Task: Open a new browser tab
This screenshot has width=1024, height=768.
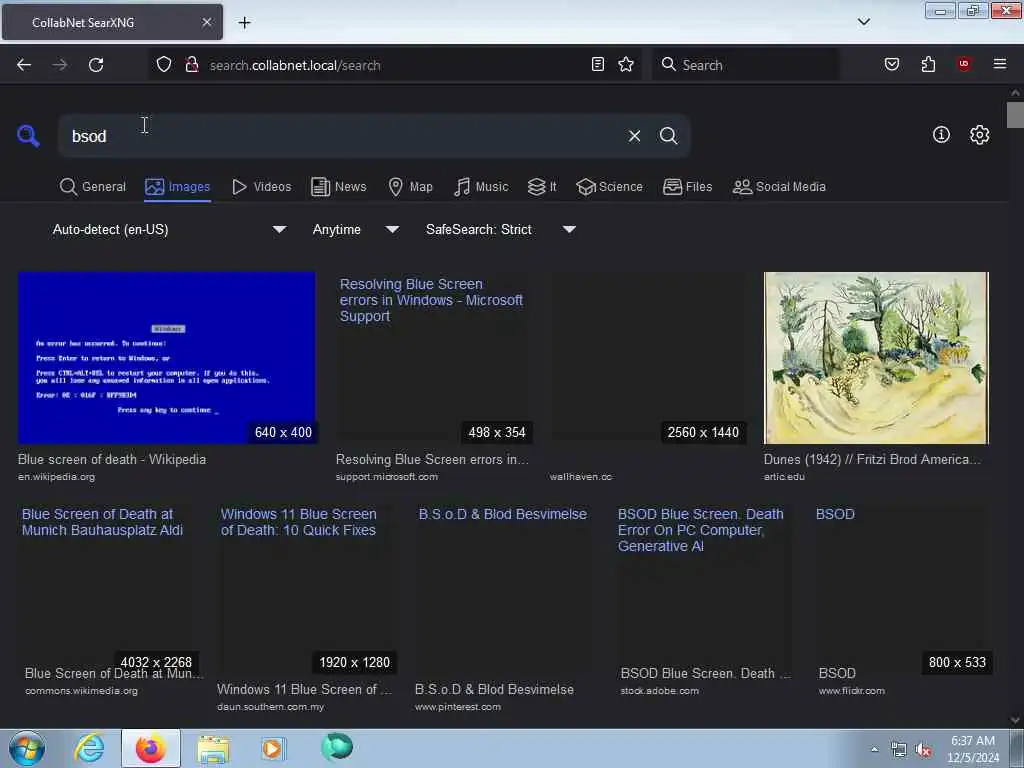Action: coord(244,23)
